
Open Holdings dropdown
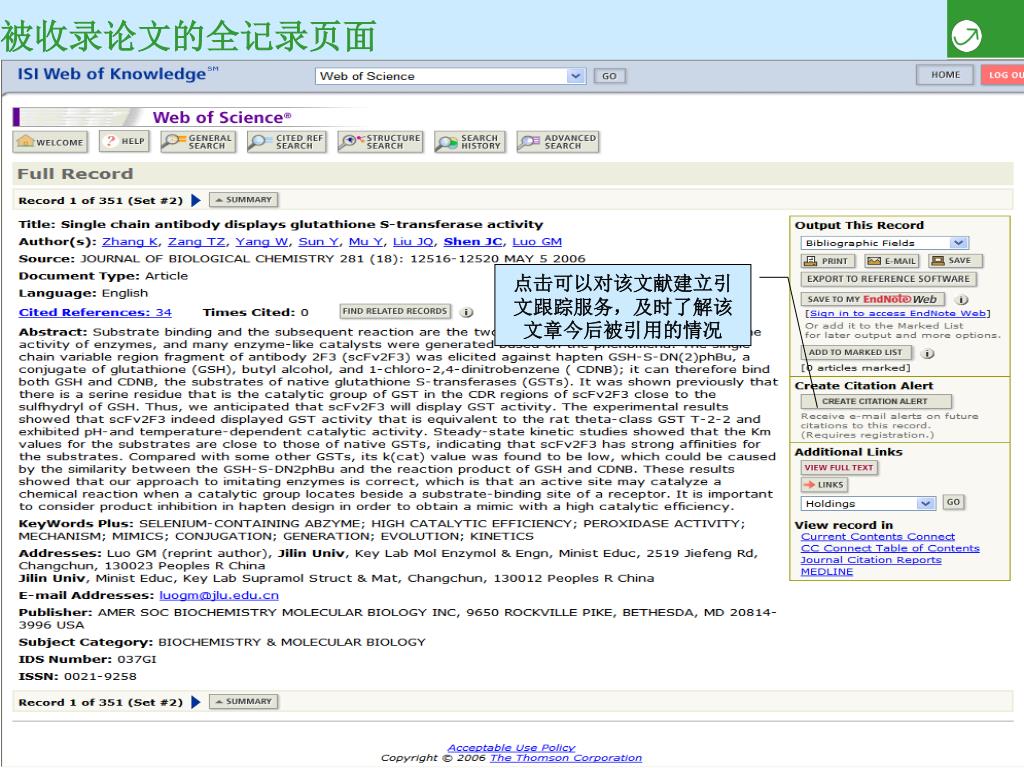(x=868, y=503)
